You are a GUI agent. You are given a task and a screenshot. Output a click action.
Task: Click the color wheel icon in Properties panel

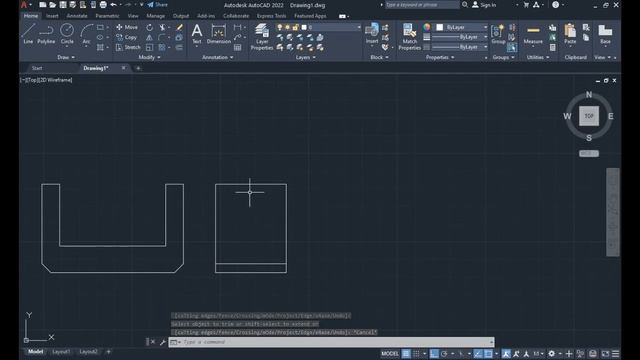point(427,27)
